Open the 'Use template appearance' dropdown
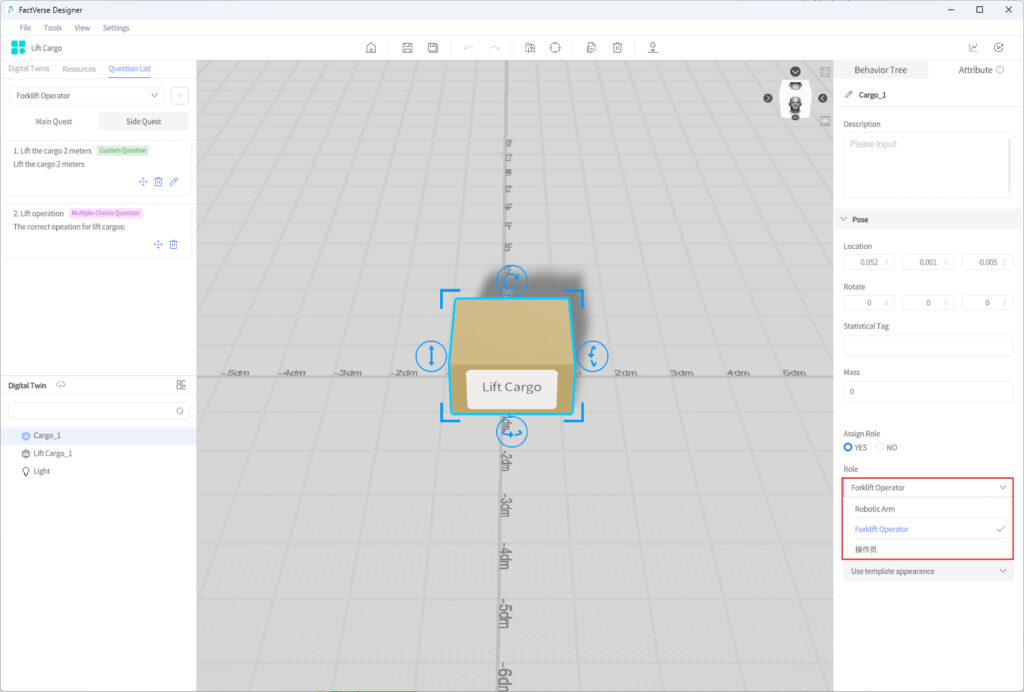The height and width of the screenshot is (692, 1024). point(928,571)
